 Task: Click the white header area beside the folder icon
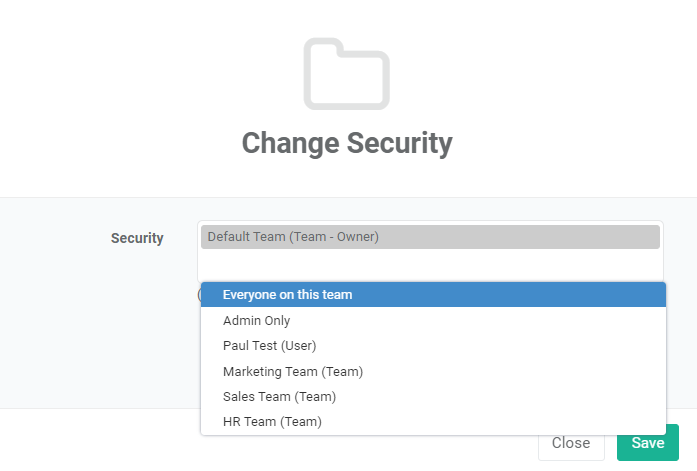click(x=533, y=76)
